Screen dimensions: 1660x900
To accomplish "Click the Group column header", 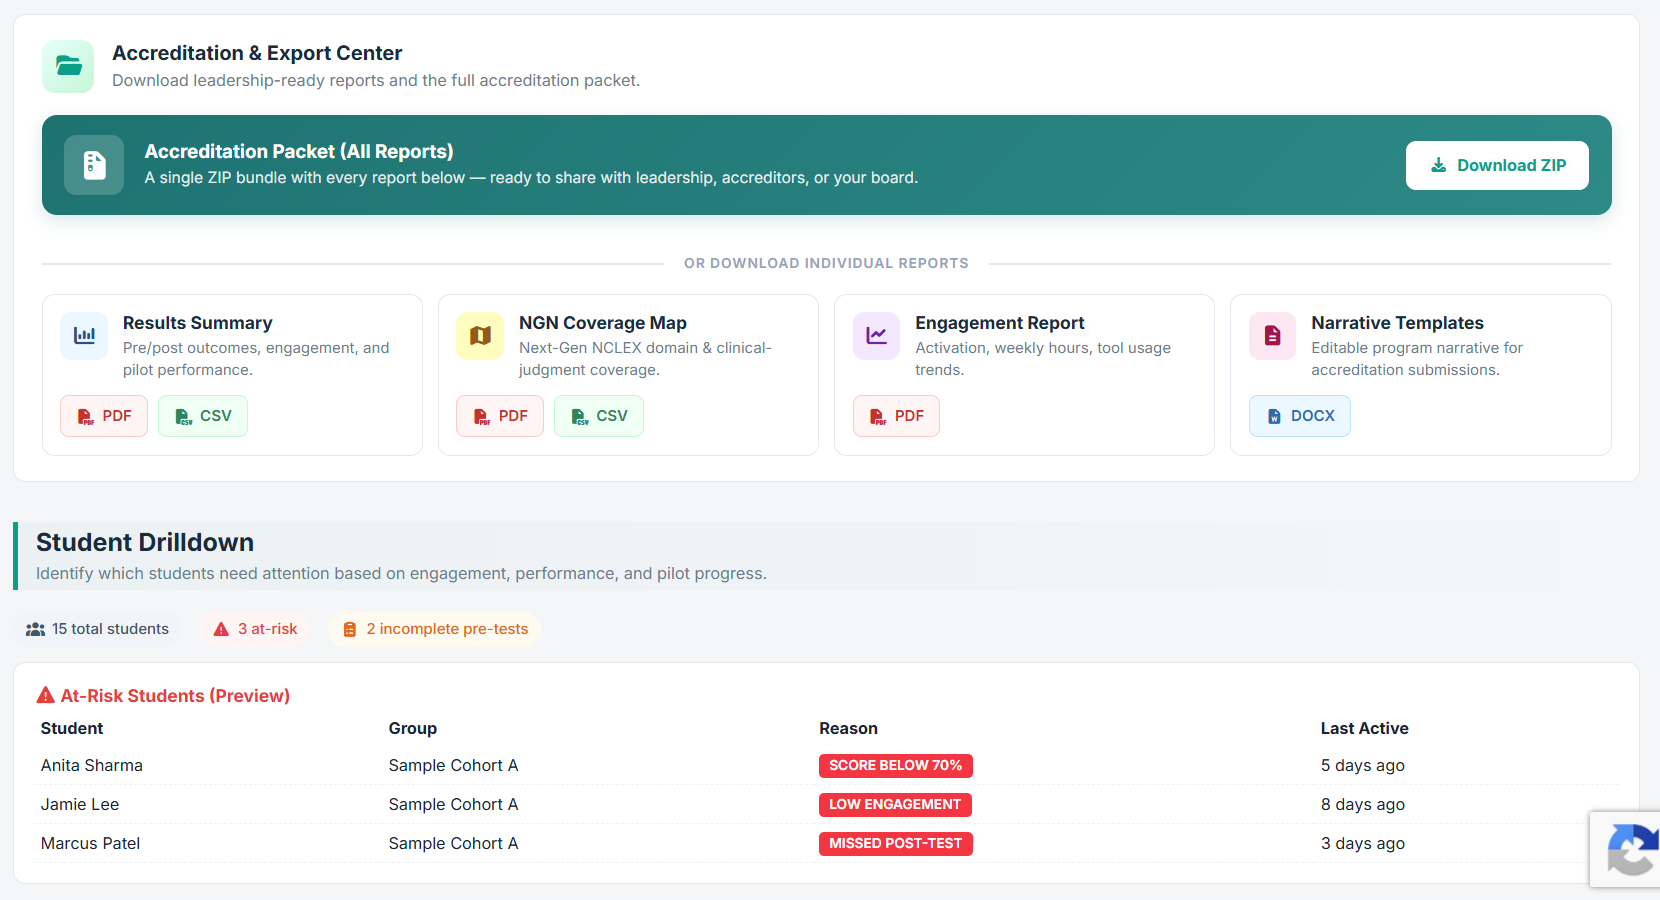I will point(413,728).
